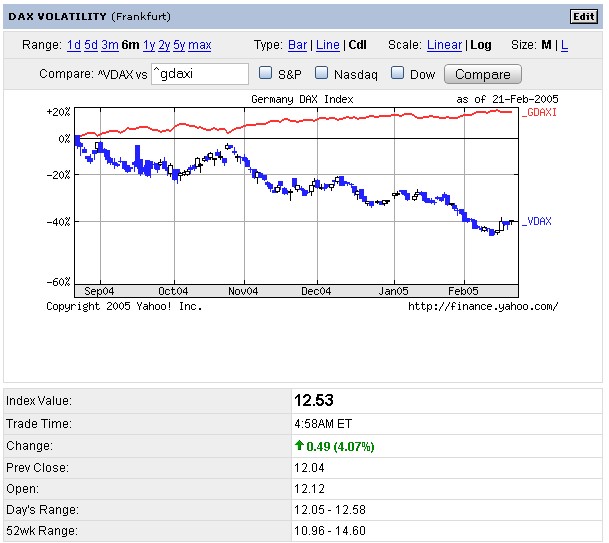Click the Open value 12.12
Image resolution: width=609 pixels, height=543 pixels.
[x=309, y=489]
